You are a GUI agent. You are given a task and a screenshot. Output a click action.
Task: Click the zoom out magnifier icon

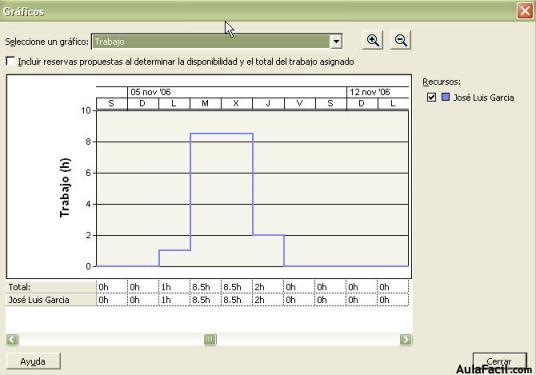(401, 41)
